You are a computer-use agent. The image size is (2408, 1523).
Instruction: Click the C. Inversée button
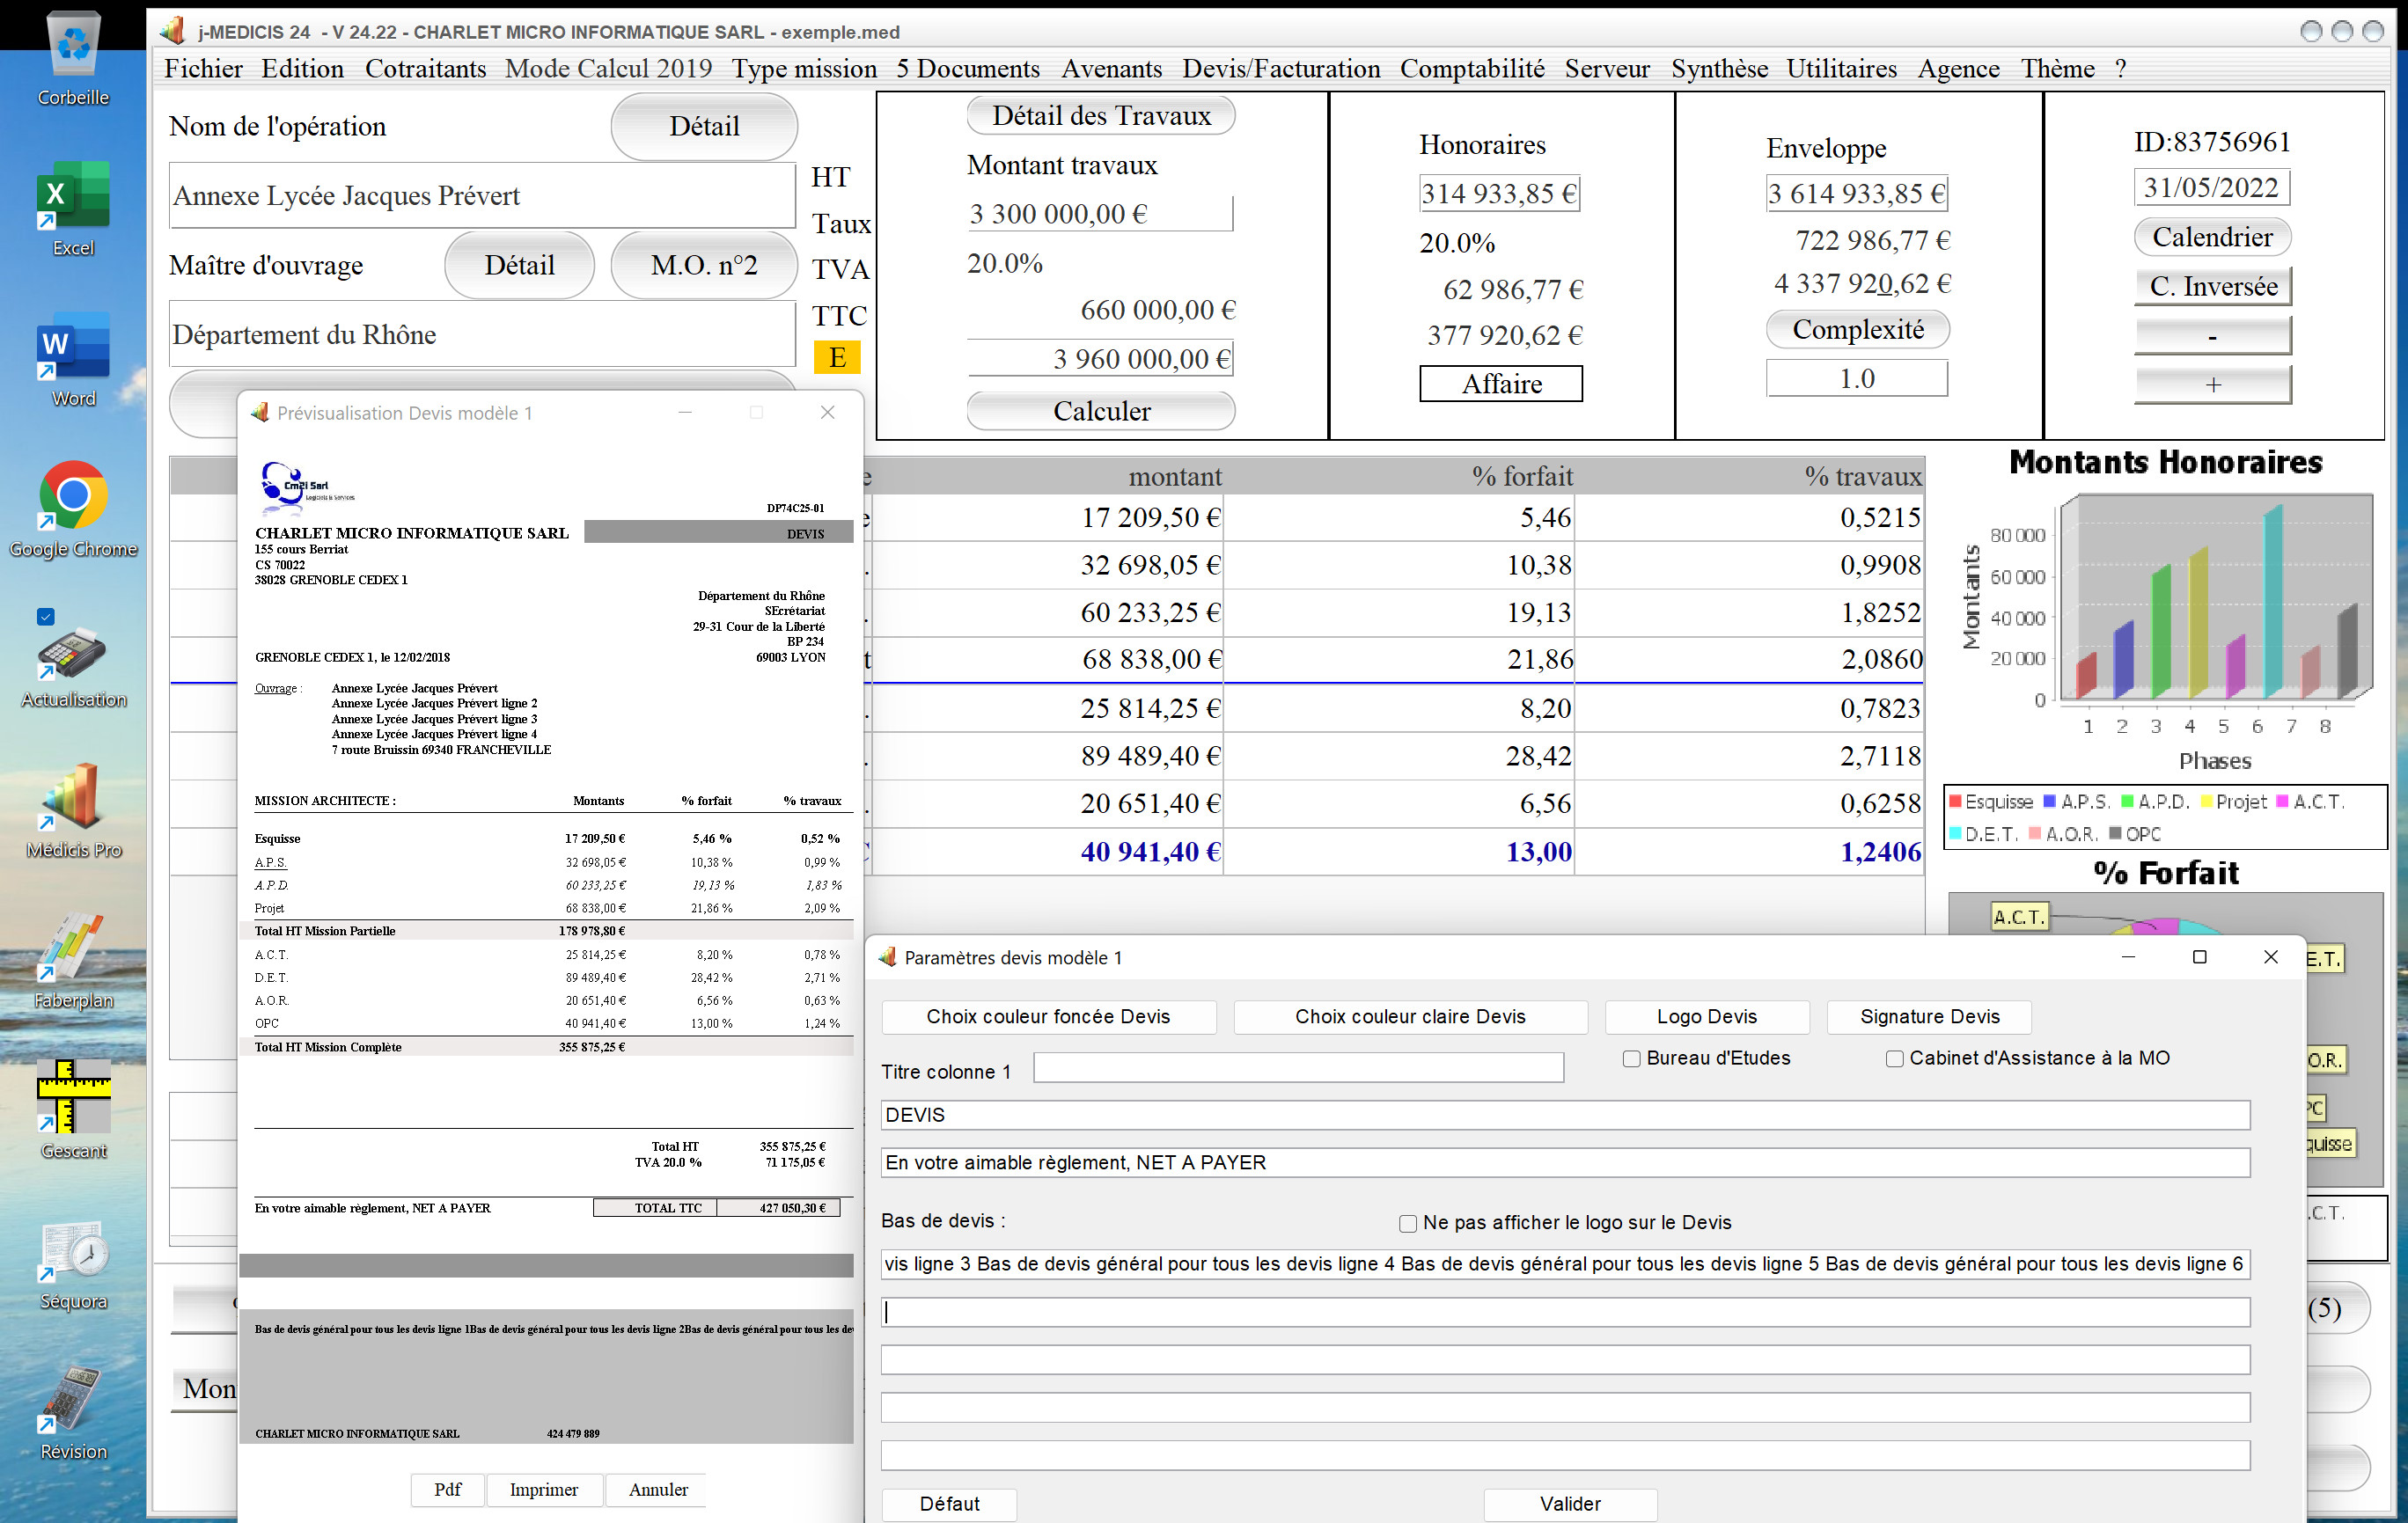[x=2213, y=286]
